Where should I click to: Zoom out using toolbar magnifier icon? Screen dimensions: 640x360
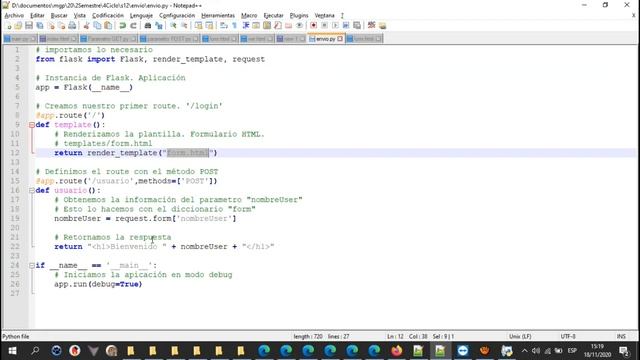(184, 26)
